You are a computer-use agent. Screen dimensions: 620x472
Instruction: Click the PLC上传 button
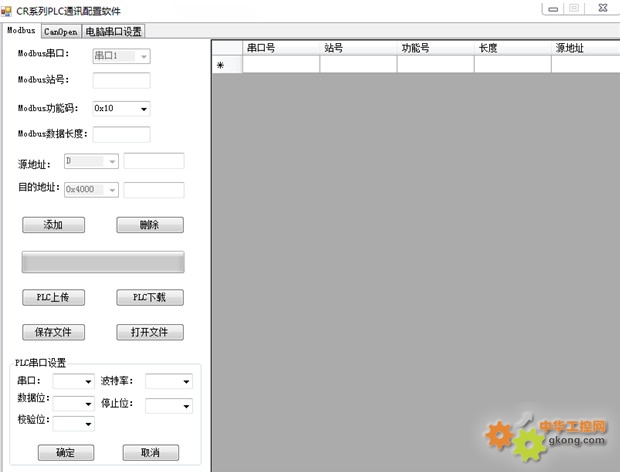[x=53, y=297]
